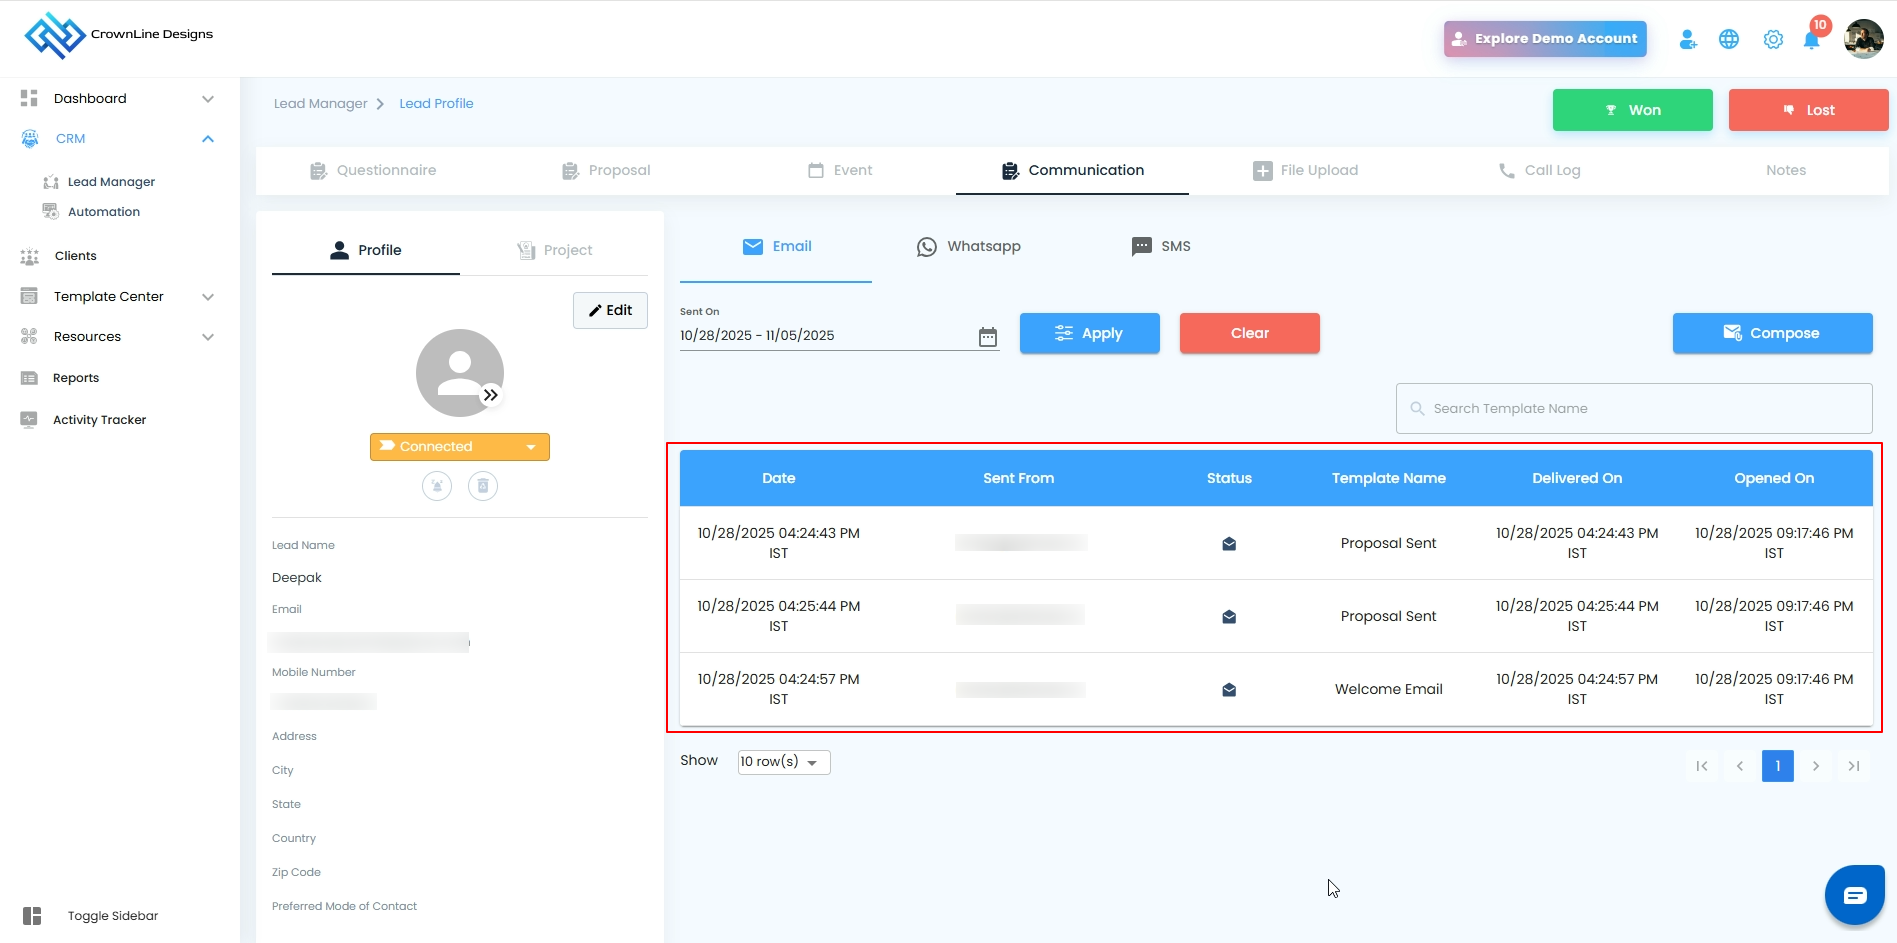The image size is (1897, 943).
Task: Click the Dashboard sidebar icon
Action: (29, 98)
